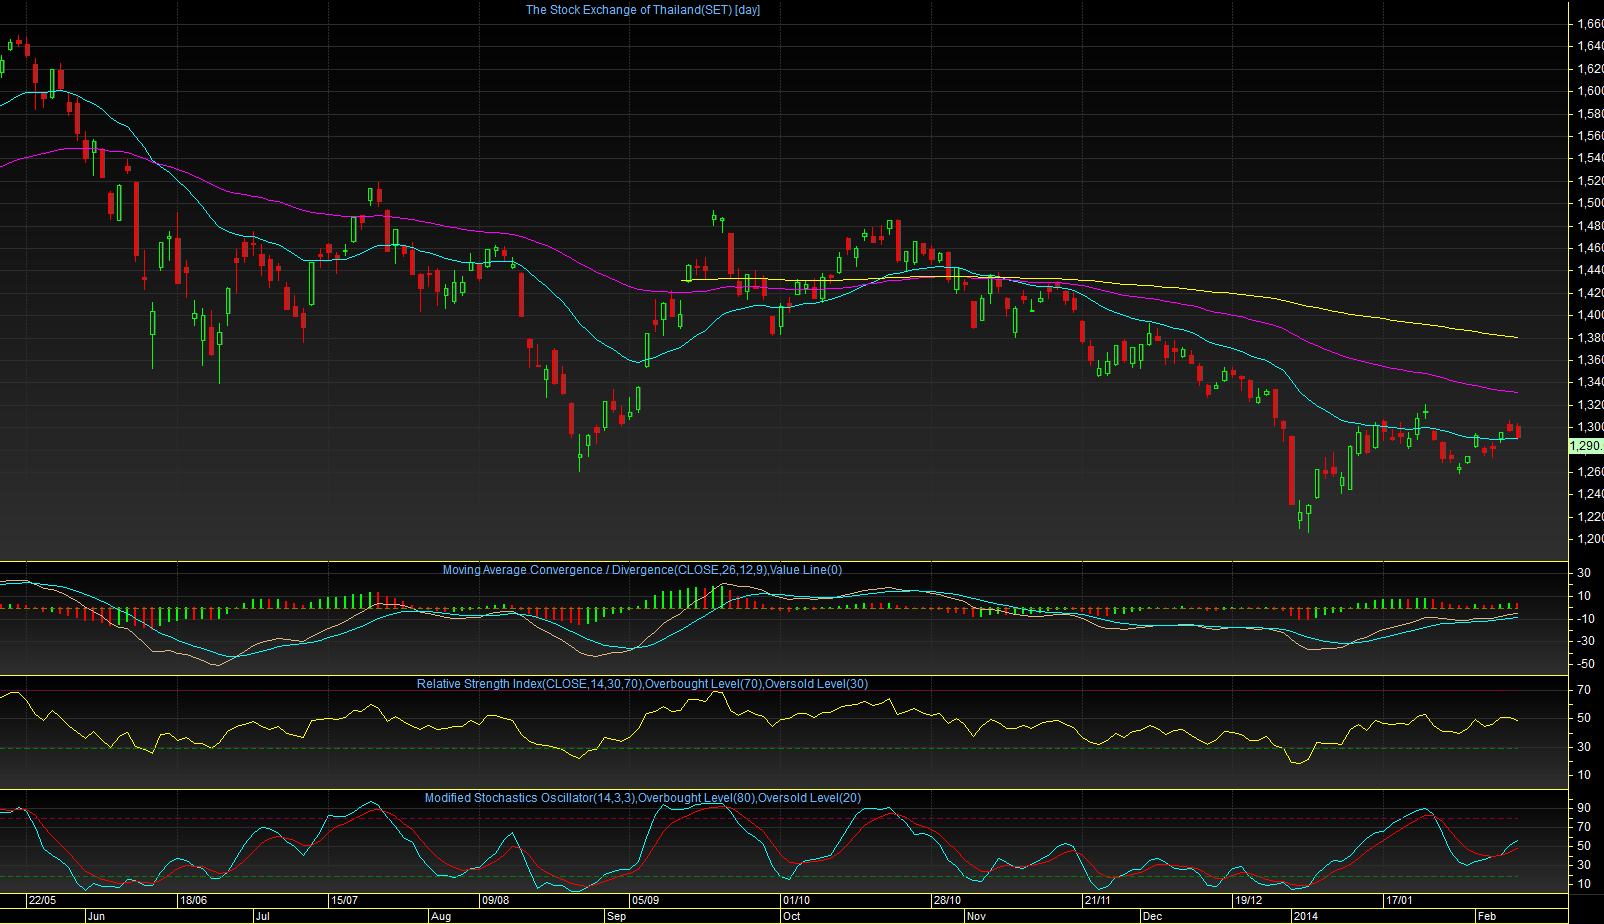Click the highlighted current price label 1,290
This screenshot has width=1604, height=924.
(1586, 446)
